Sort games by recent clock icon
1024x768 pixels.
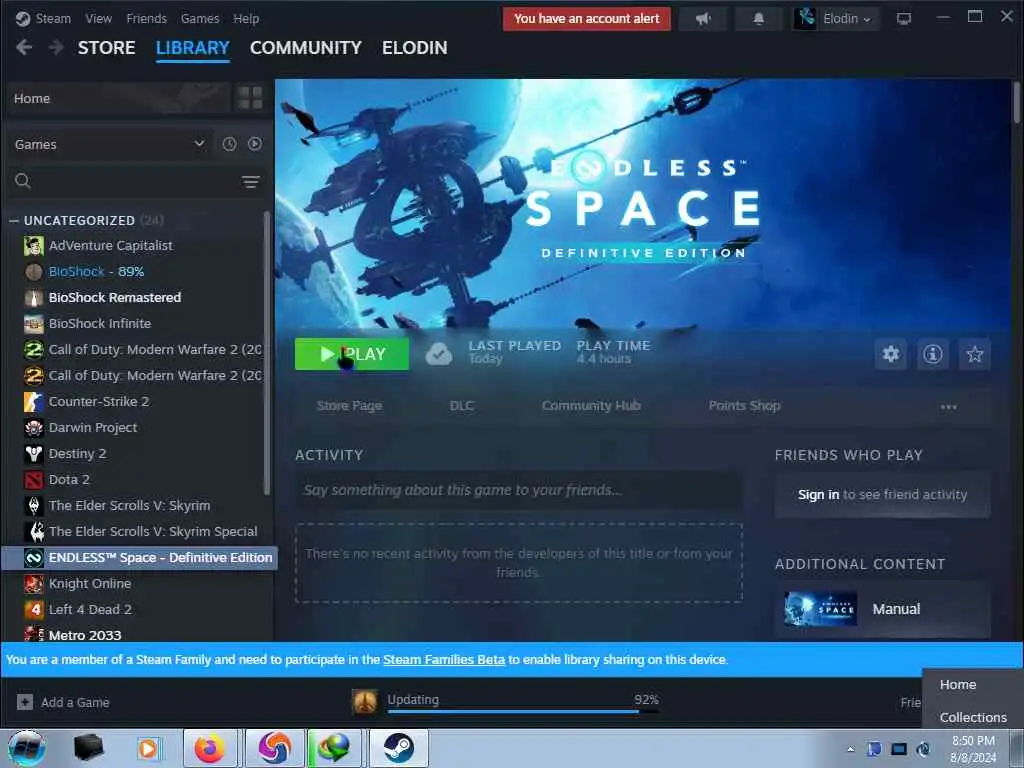click(x=229, y=144)
